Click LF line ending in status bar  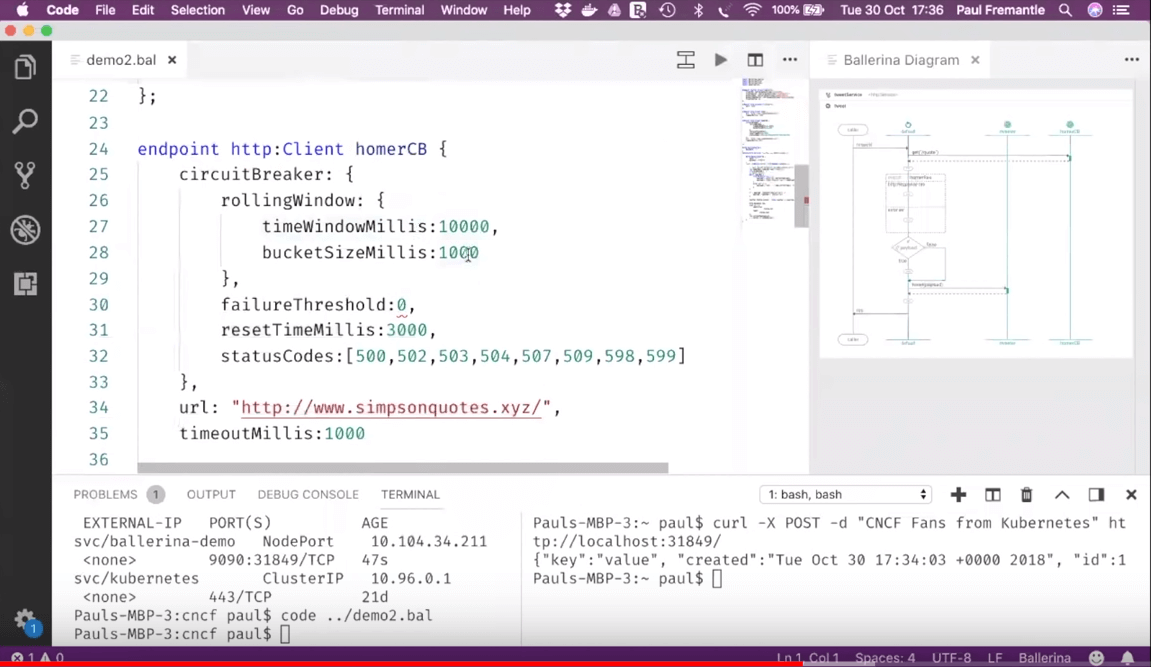pos(995,657)
